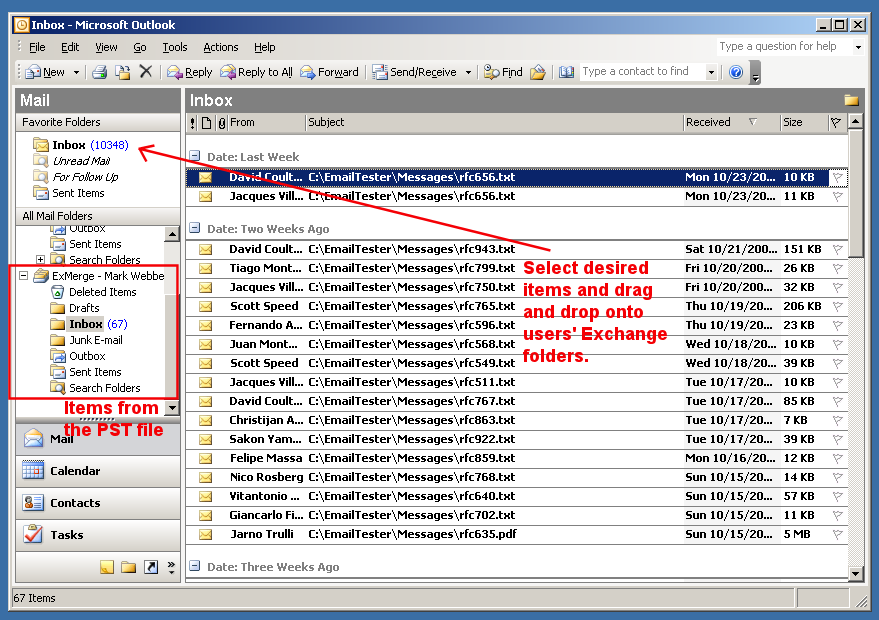The height and width of the screenshot is (620, 879).
Task: Click the Find button
Action: click(x=503, y=72)
